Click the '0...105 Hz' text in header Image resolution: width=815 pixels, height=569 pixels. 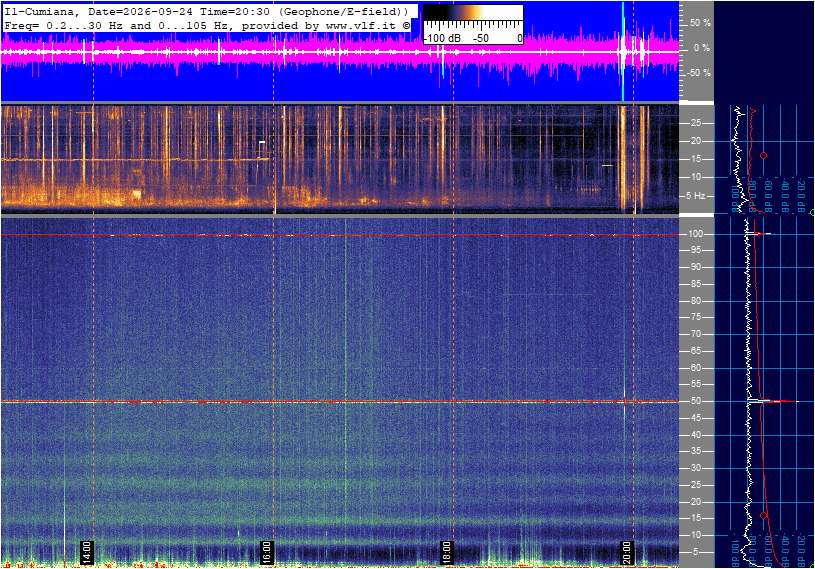pos(191,25)
